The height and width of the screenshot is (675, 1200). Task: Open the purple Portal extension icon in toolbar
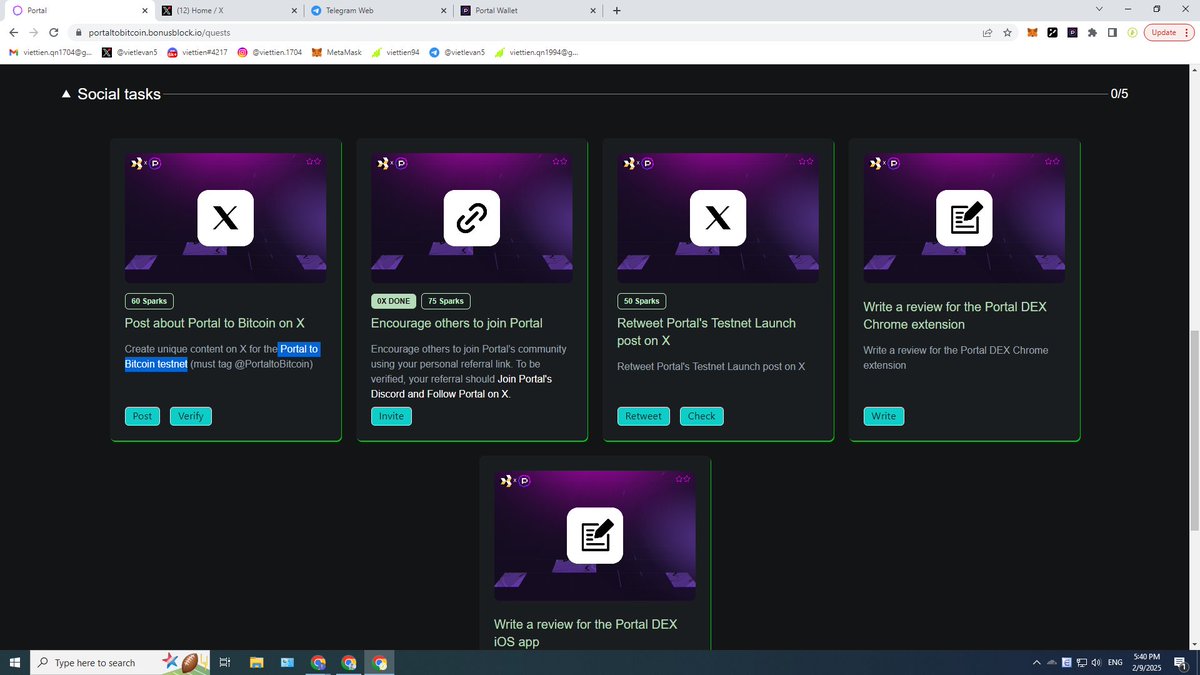[1073, 32]
